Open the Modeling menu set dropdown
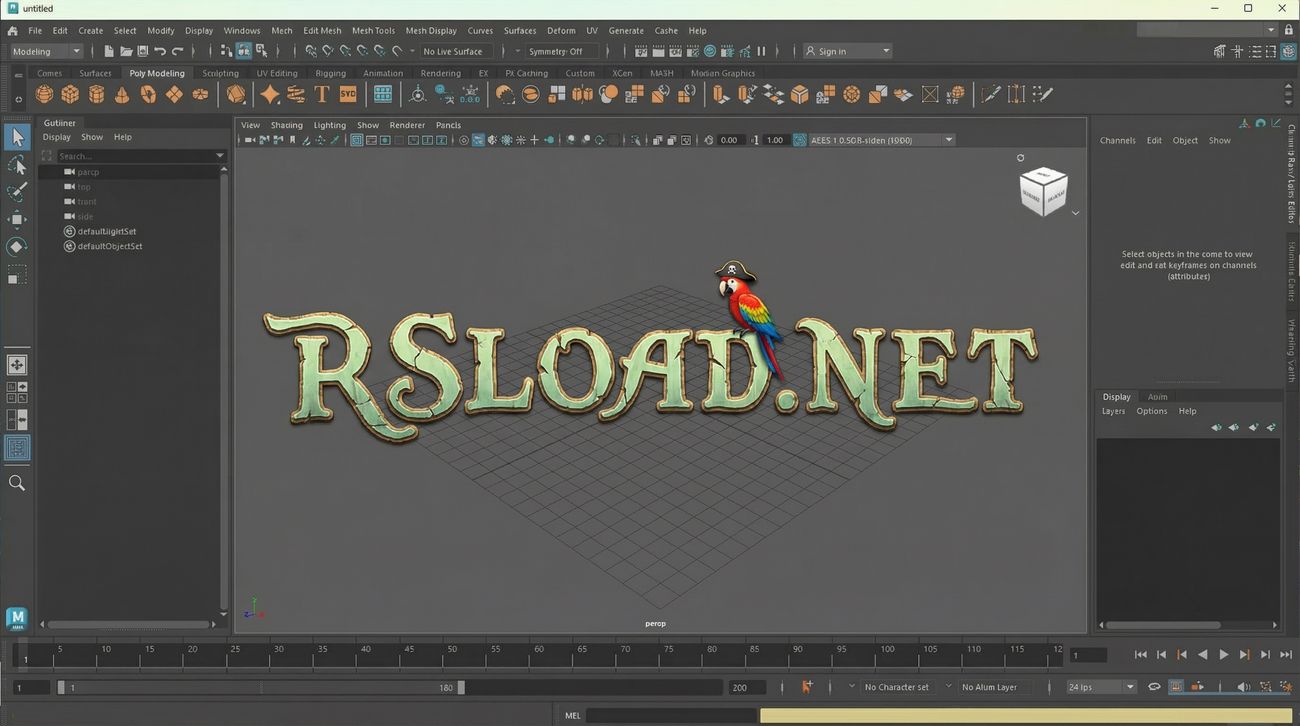 46,51
